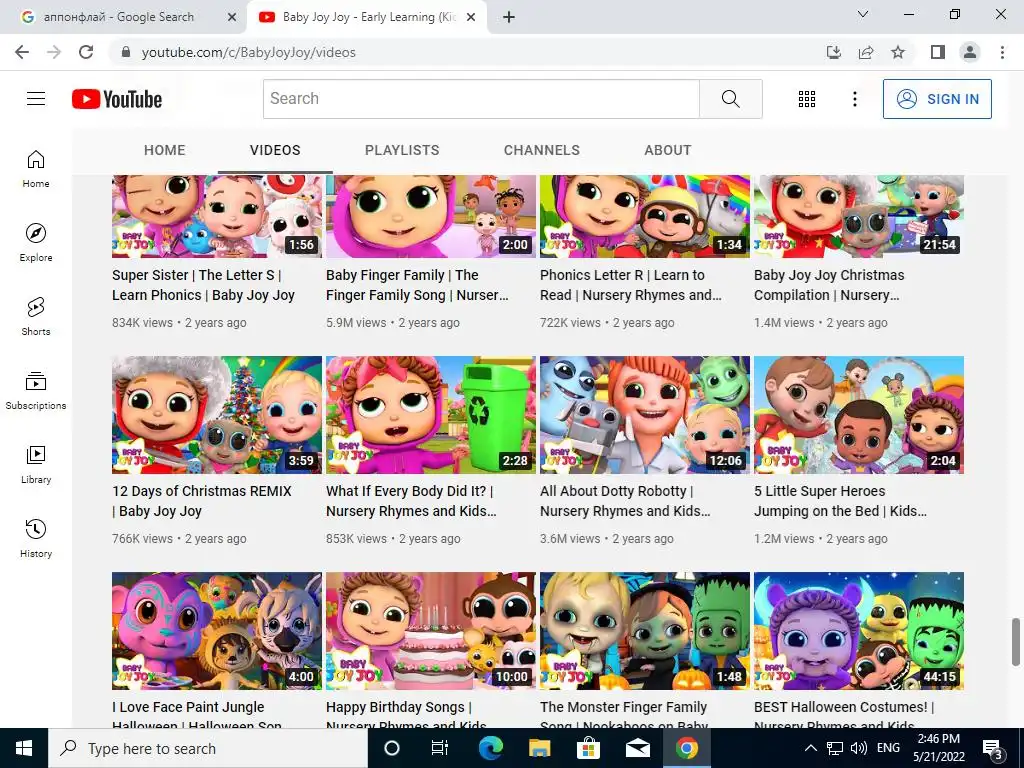Reload the page with refresh icon
The image size is (1024, 768).
coord(86,52)
